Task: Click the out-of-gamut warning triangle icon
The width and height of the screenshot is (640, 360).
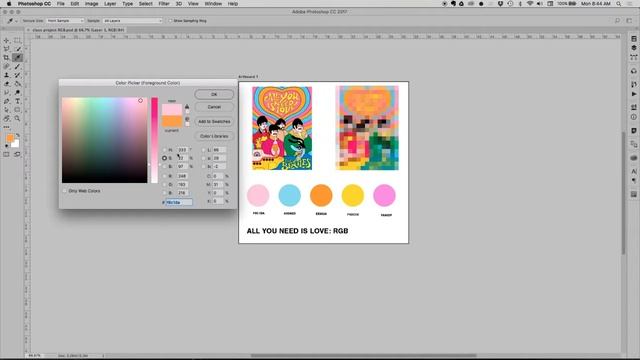Action: click(x=187, y=107)
